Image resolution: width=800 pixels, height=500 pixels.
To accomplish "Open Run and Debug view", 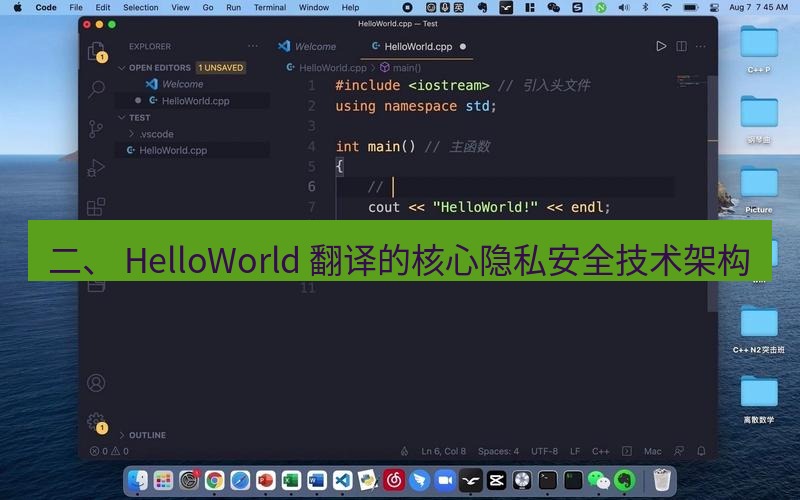I will coord(96,168).
